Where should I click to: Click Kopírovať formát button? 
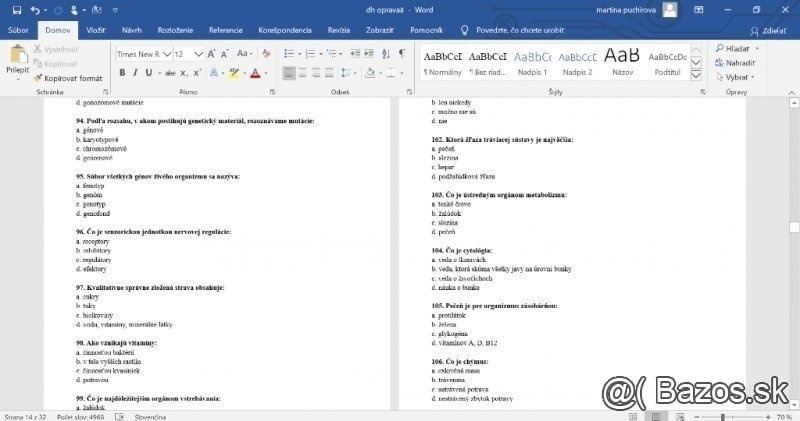(72, 77)
